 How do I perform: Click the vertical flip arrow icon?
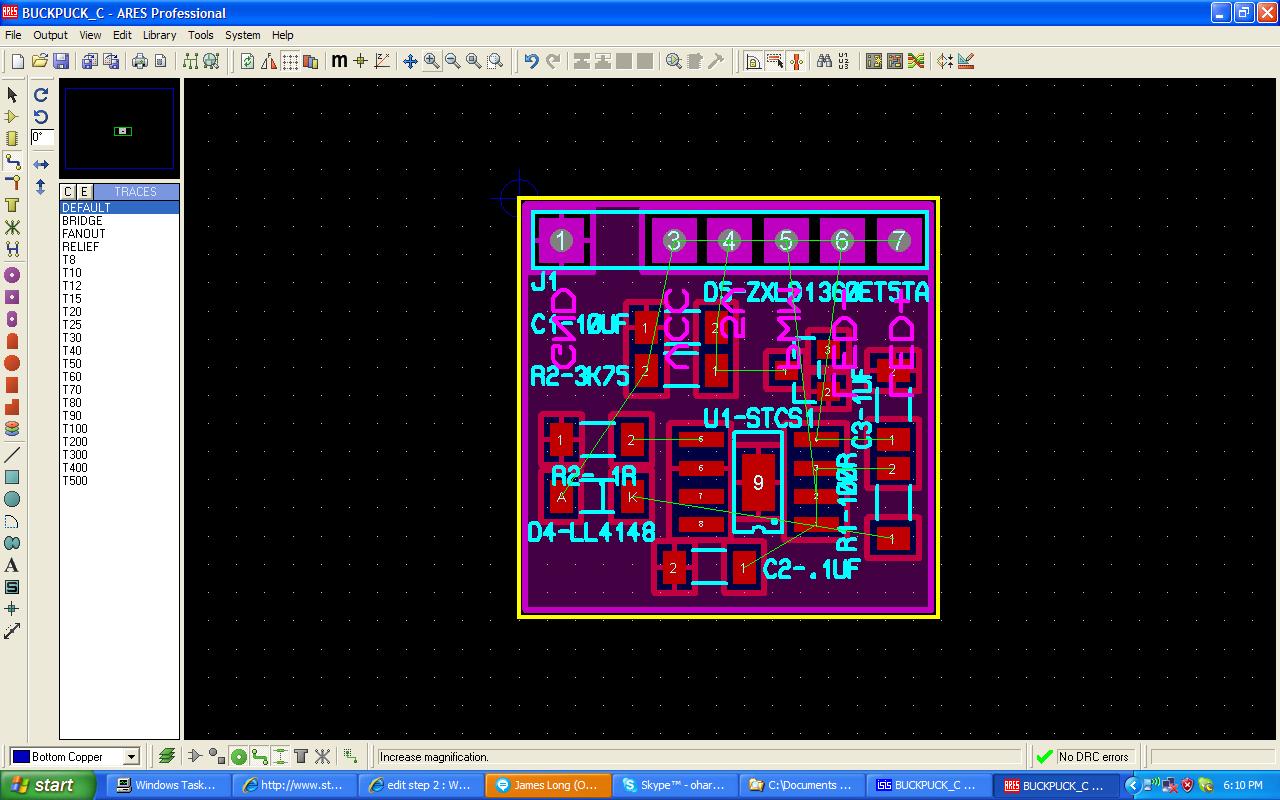click(x=41, y=186)
